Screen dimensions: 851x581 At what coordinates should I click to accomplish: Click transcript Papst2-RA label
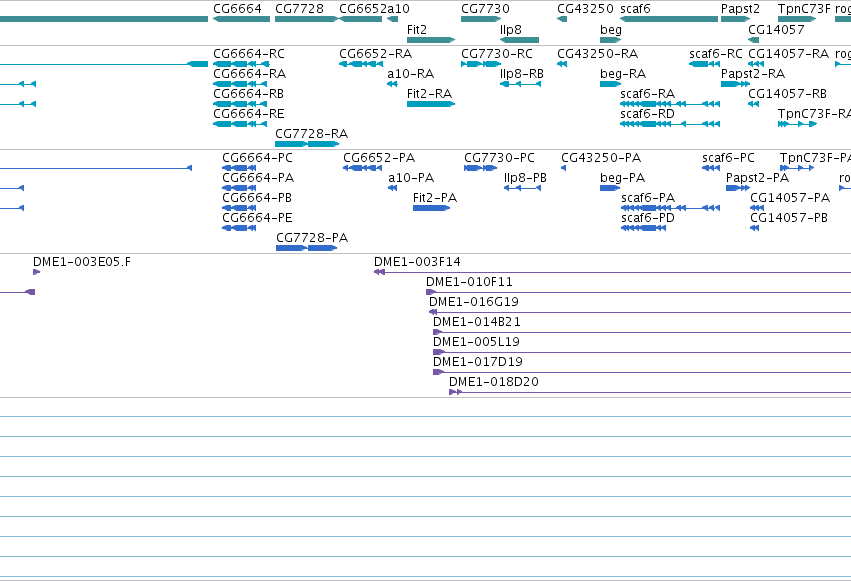753,73
